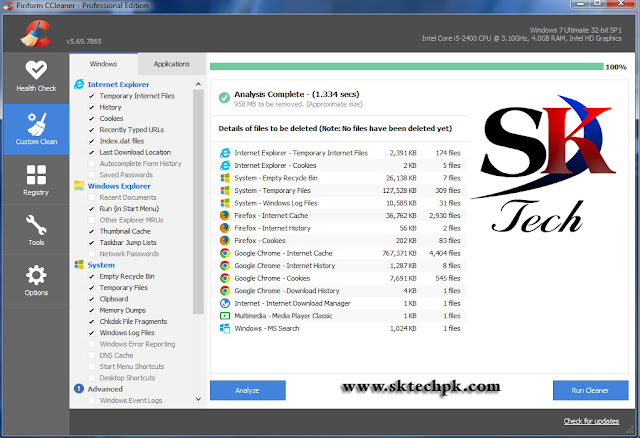Open the Registry cleaner section
The height and width of the screenshot is (438, 640).
[36, 180]
